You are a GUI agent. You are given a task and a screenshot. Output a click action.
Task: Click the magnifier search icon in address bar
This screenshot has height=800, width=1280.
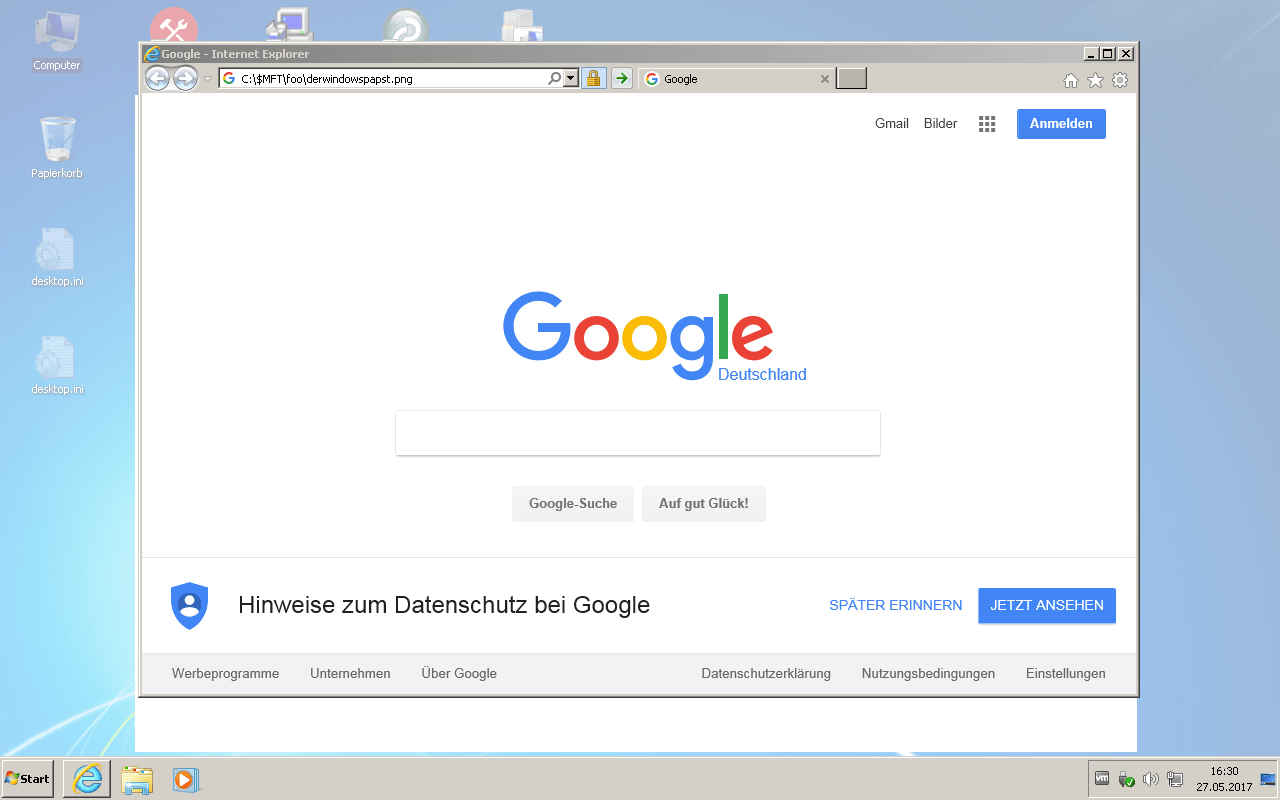click(554, 79)
